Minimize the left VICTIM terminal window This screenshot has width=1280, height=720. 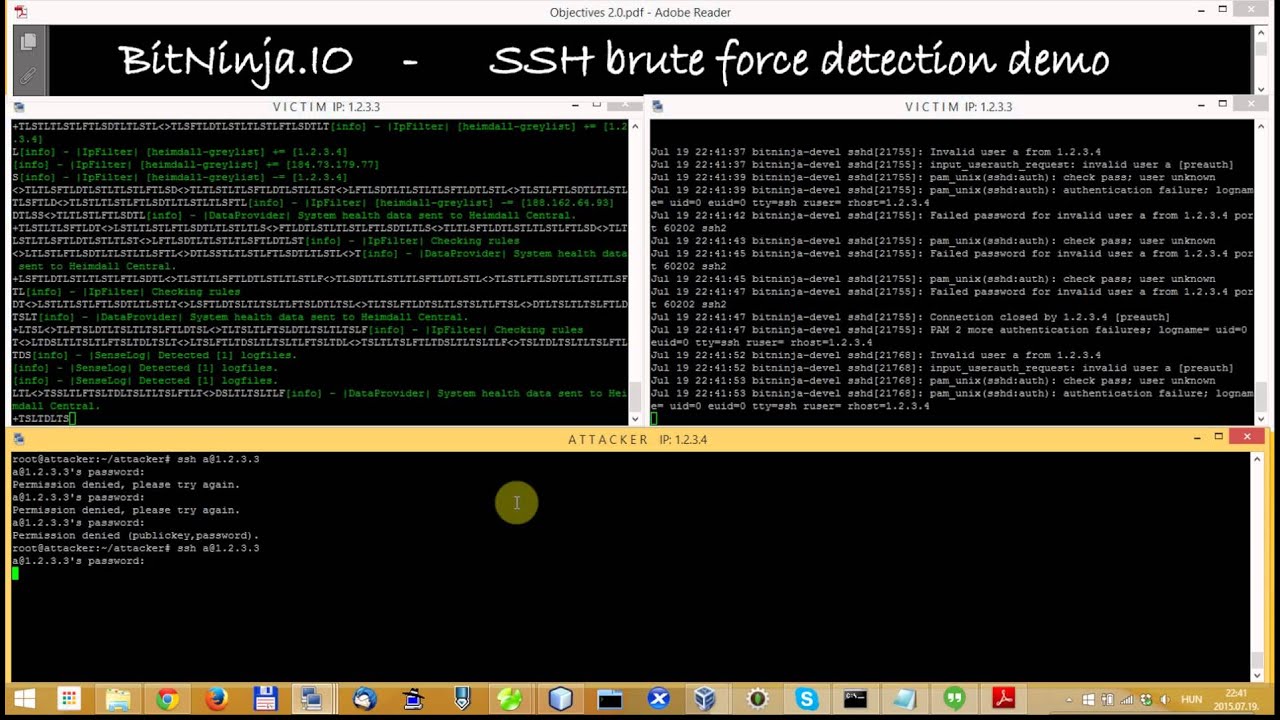tap(575, 105)
